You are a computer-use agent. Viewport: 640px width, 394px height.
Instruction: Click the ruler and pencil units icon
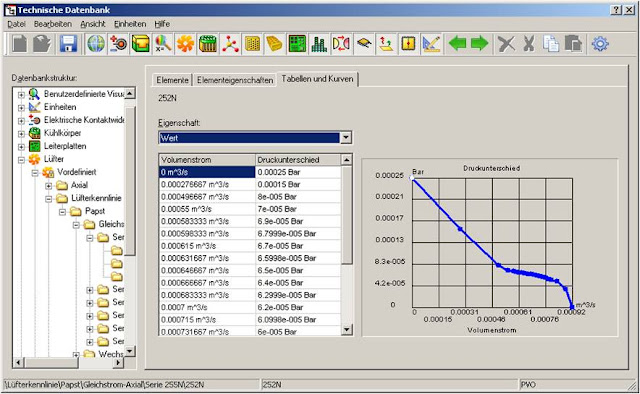coord(431,44)
